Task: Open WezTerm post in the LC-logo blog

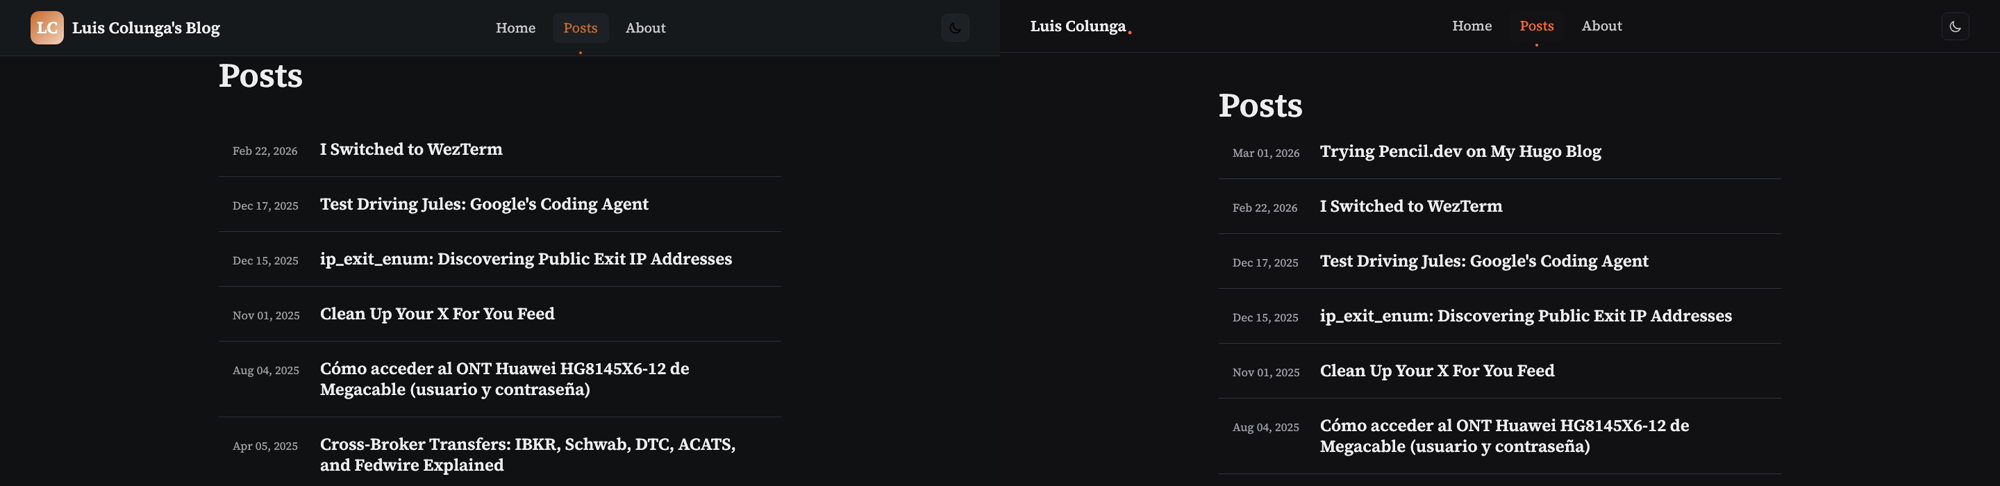Action: point(411,150)
